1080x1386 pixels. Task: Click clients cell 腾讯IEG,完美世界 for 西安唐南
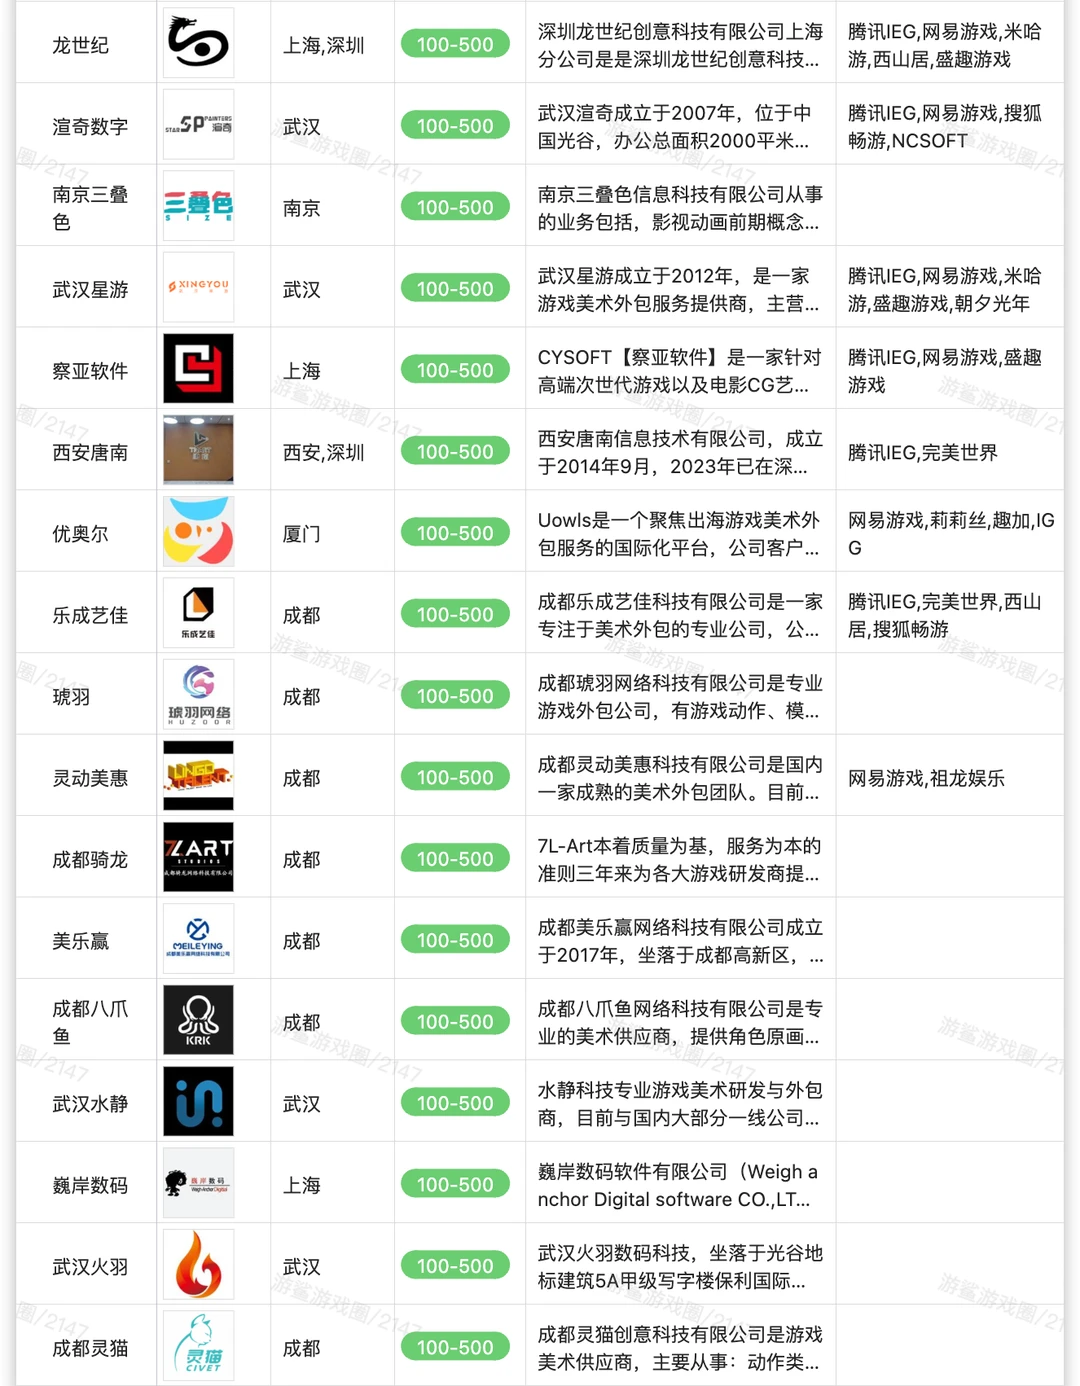coord(922,453)
